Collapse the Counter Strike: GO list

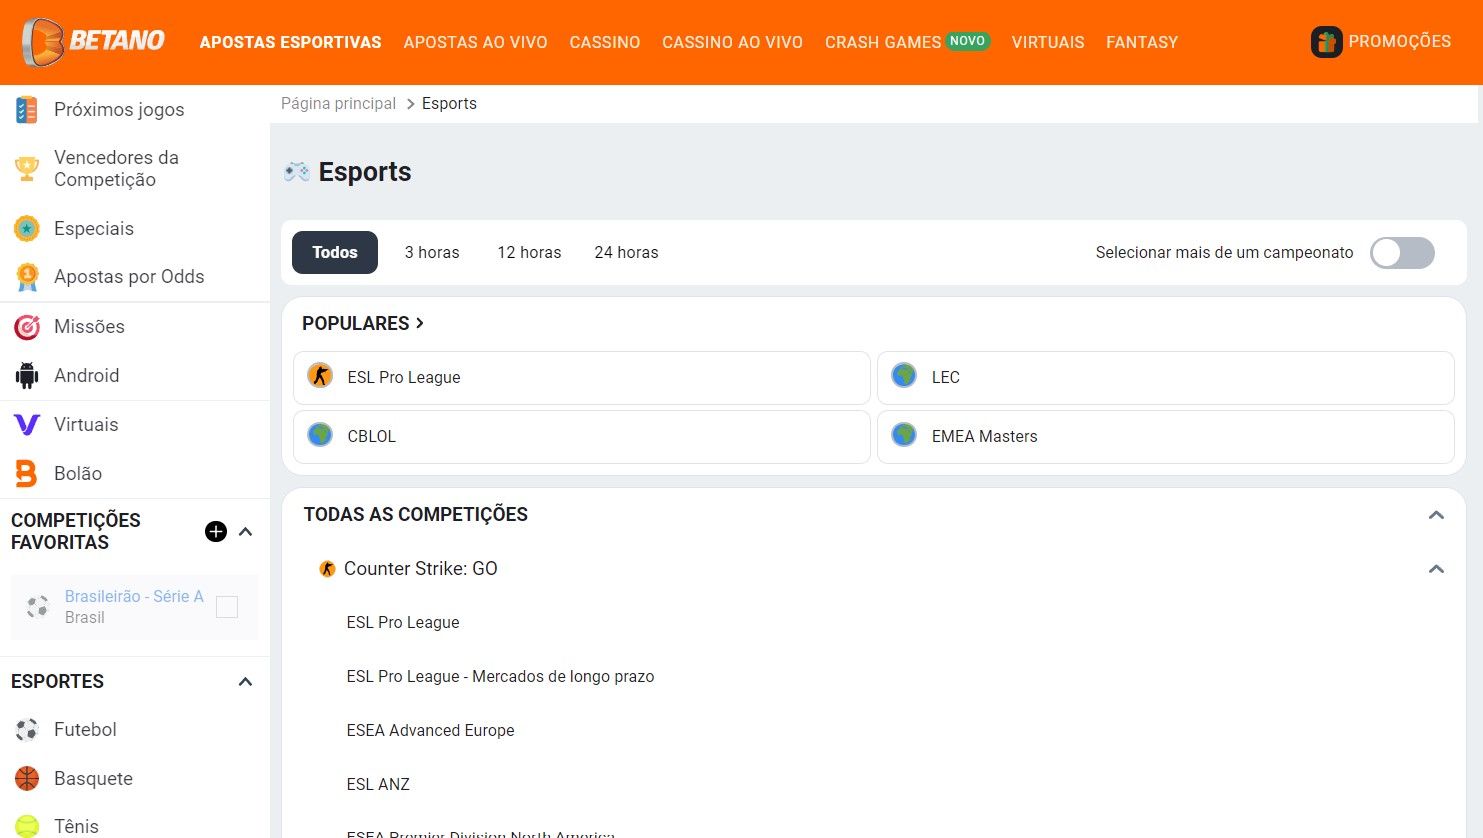pos(1436,569)
